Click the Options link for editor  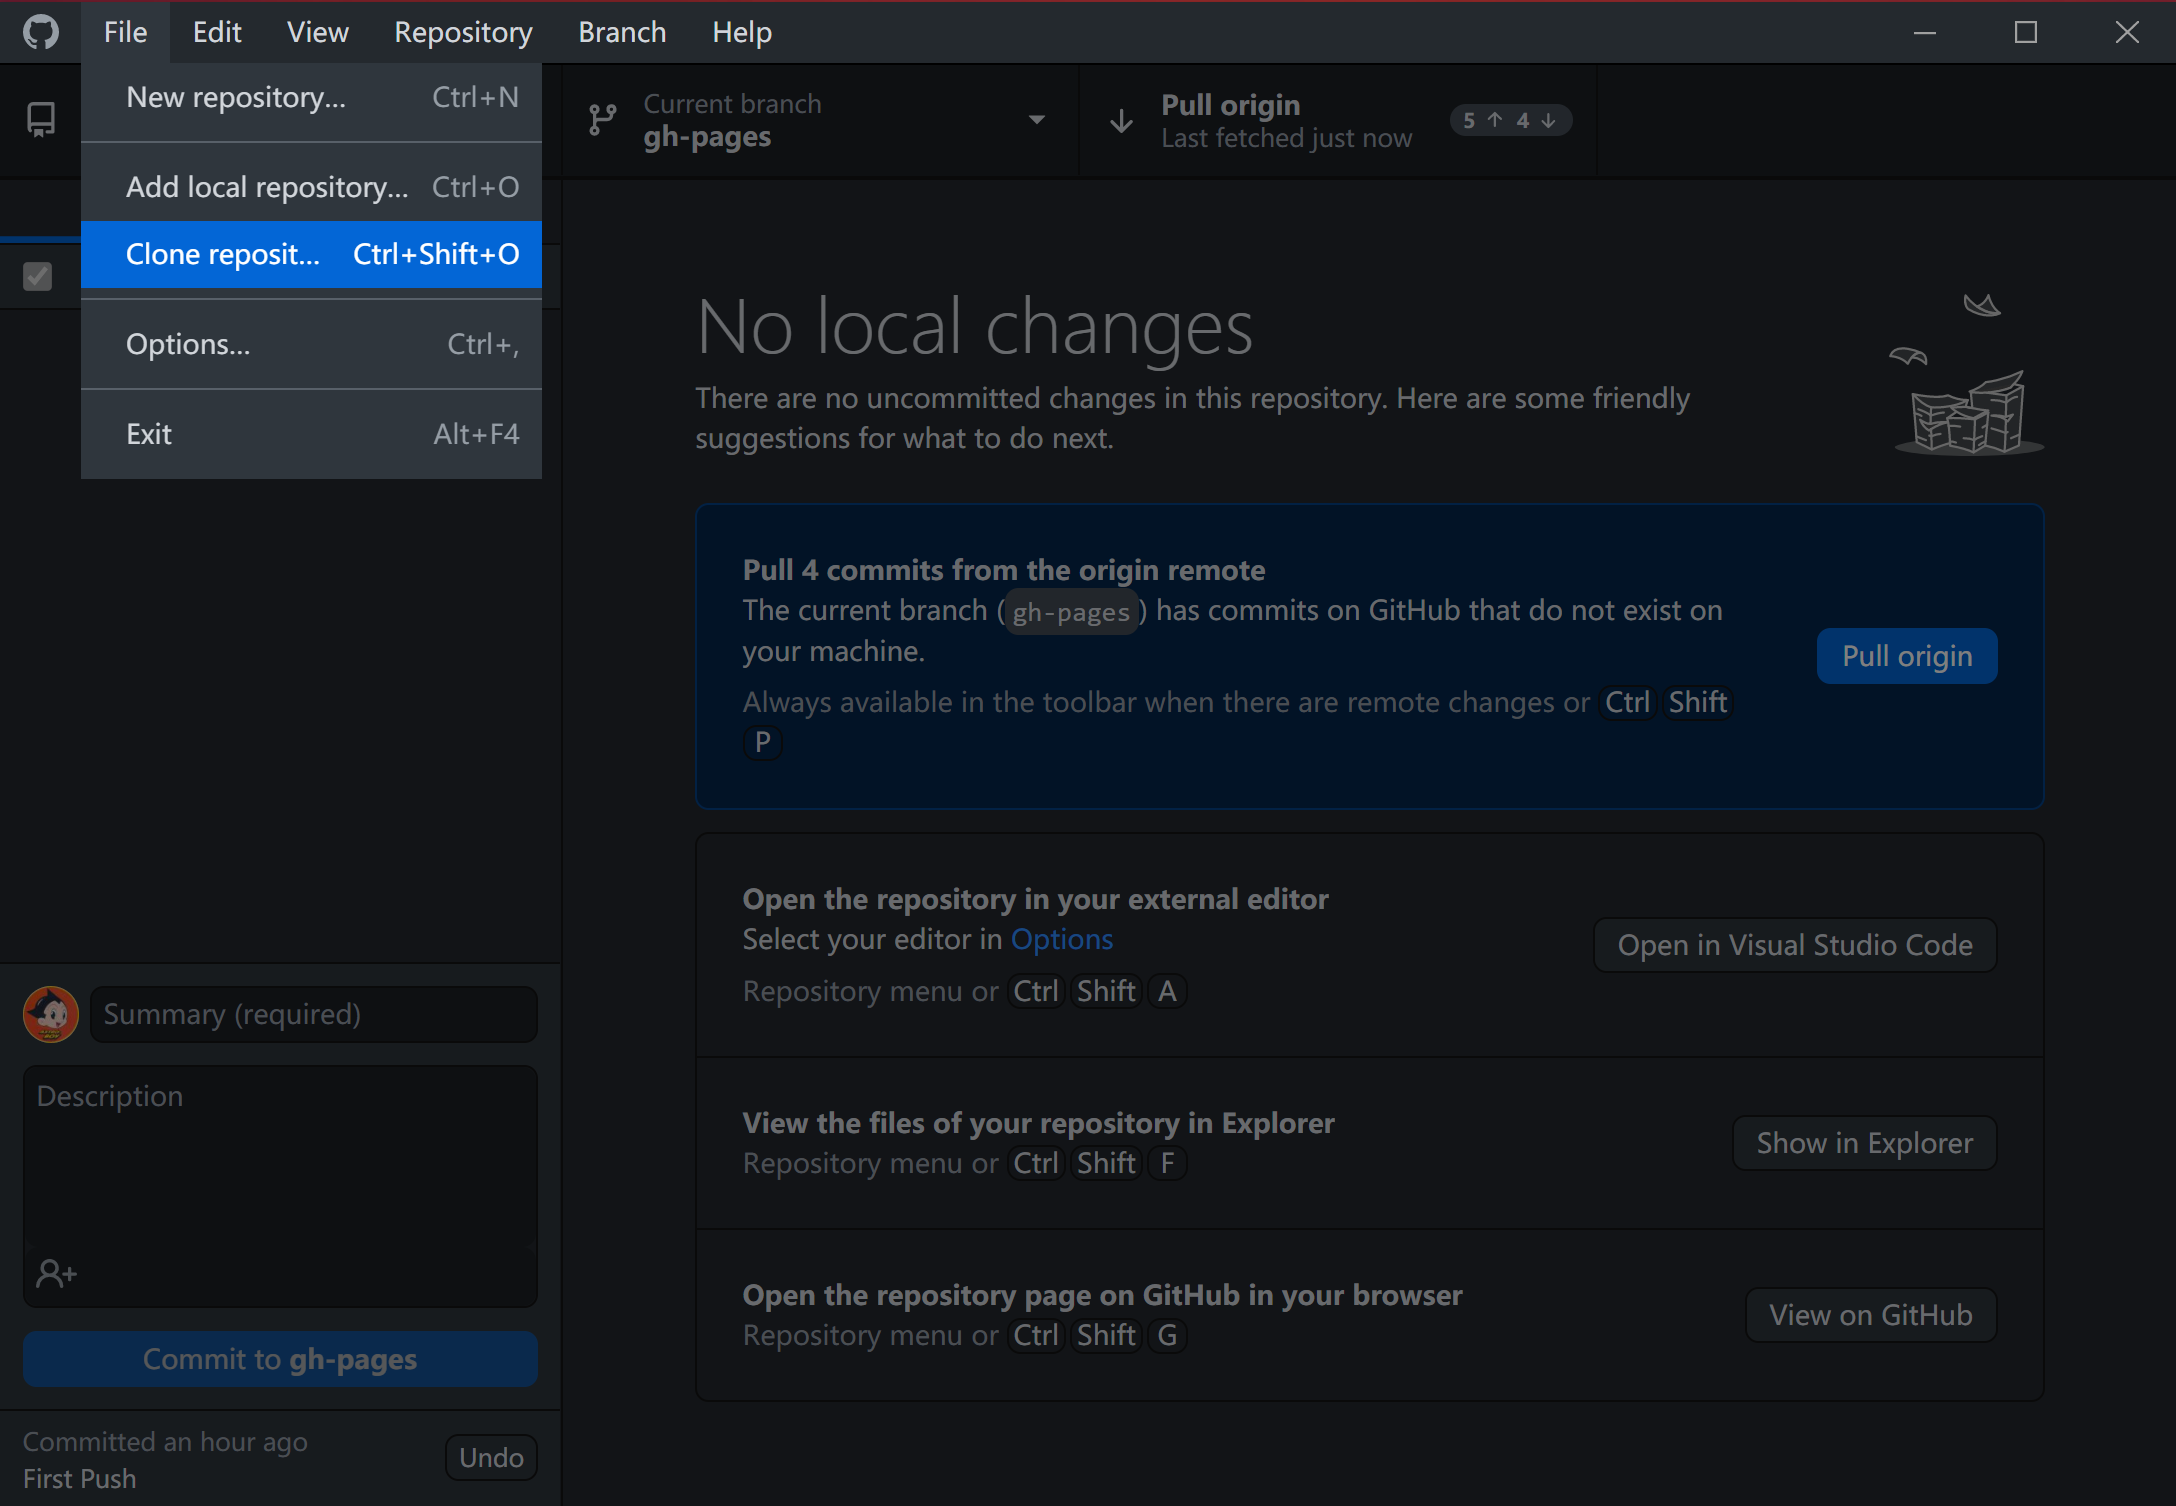pos(1061,939)
